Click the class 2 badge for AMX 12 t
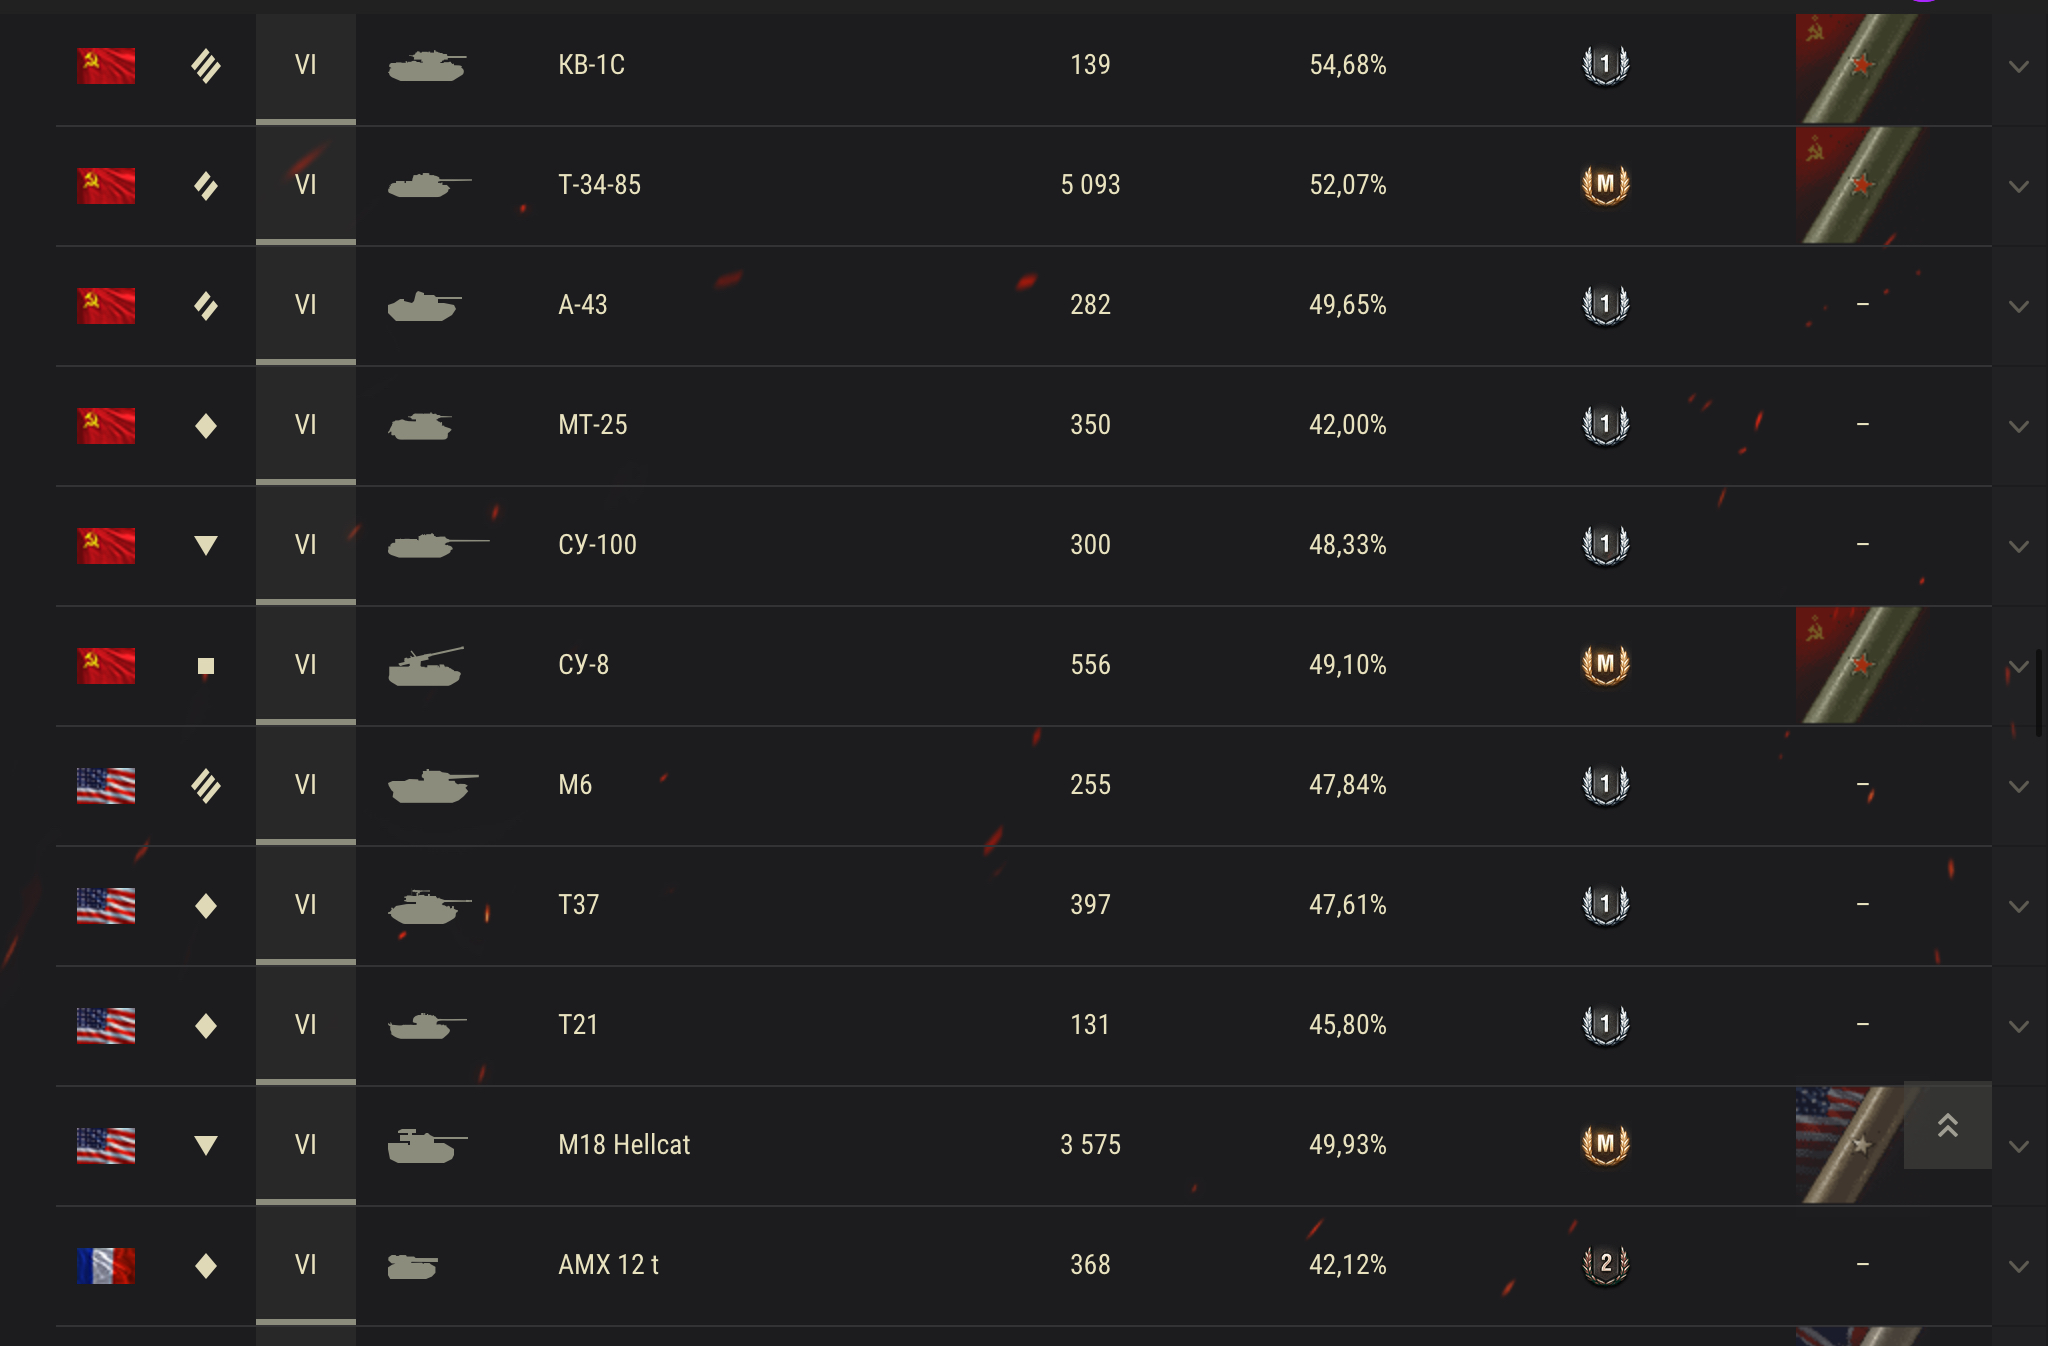This screenshot has width=2048, height=1346. (x=1605, y=1265)
